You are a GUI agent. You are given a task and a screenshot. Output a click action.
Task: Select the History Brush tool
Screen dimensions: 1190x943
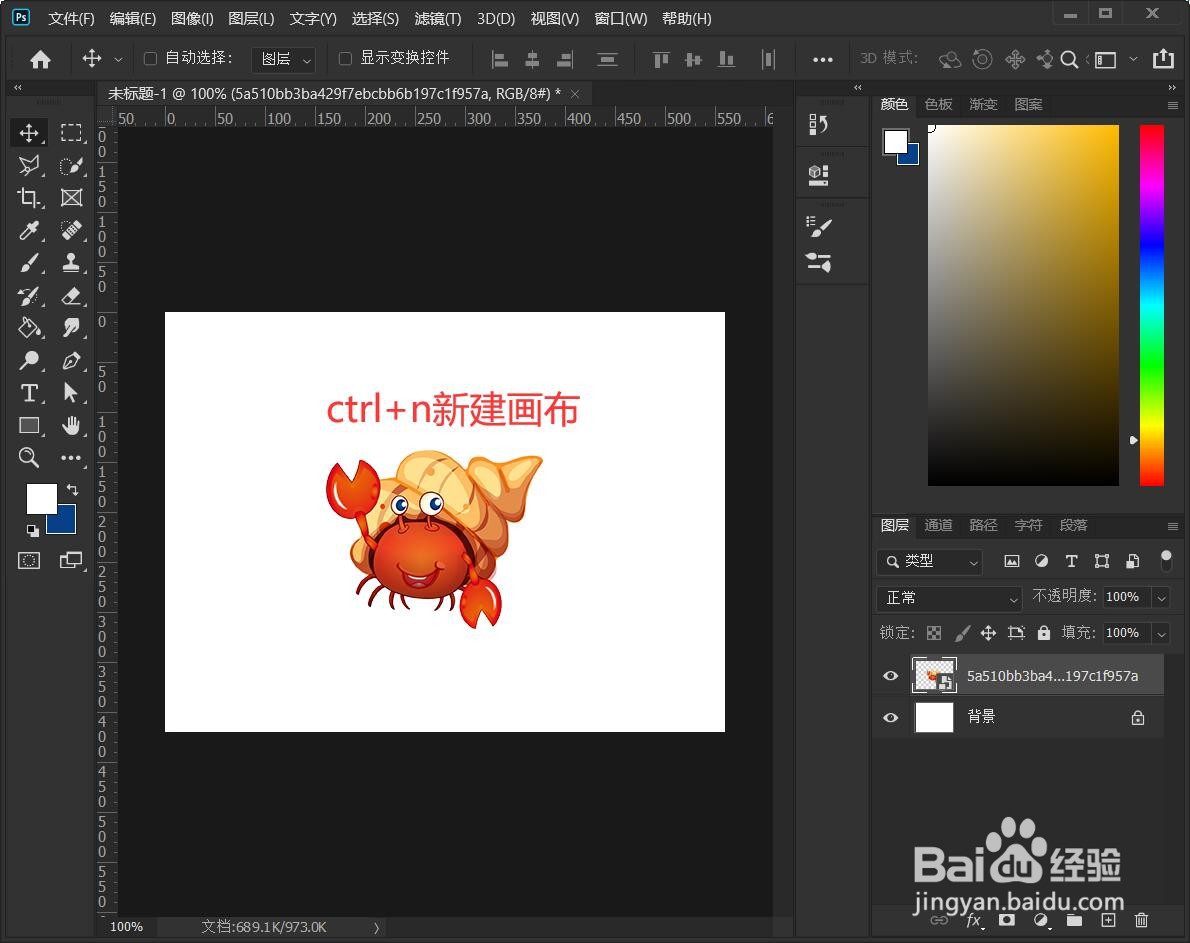[29, 295]
